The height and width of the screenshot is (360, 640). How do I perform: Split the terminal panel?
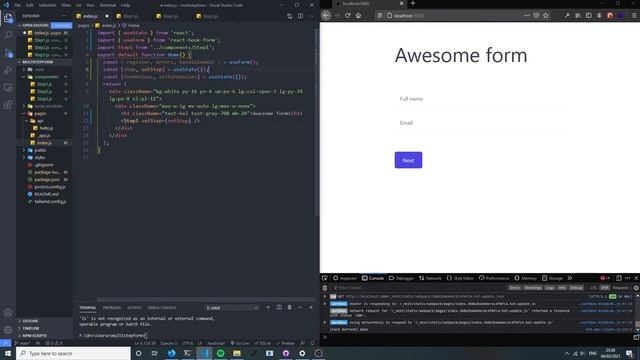pos(279,307)
